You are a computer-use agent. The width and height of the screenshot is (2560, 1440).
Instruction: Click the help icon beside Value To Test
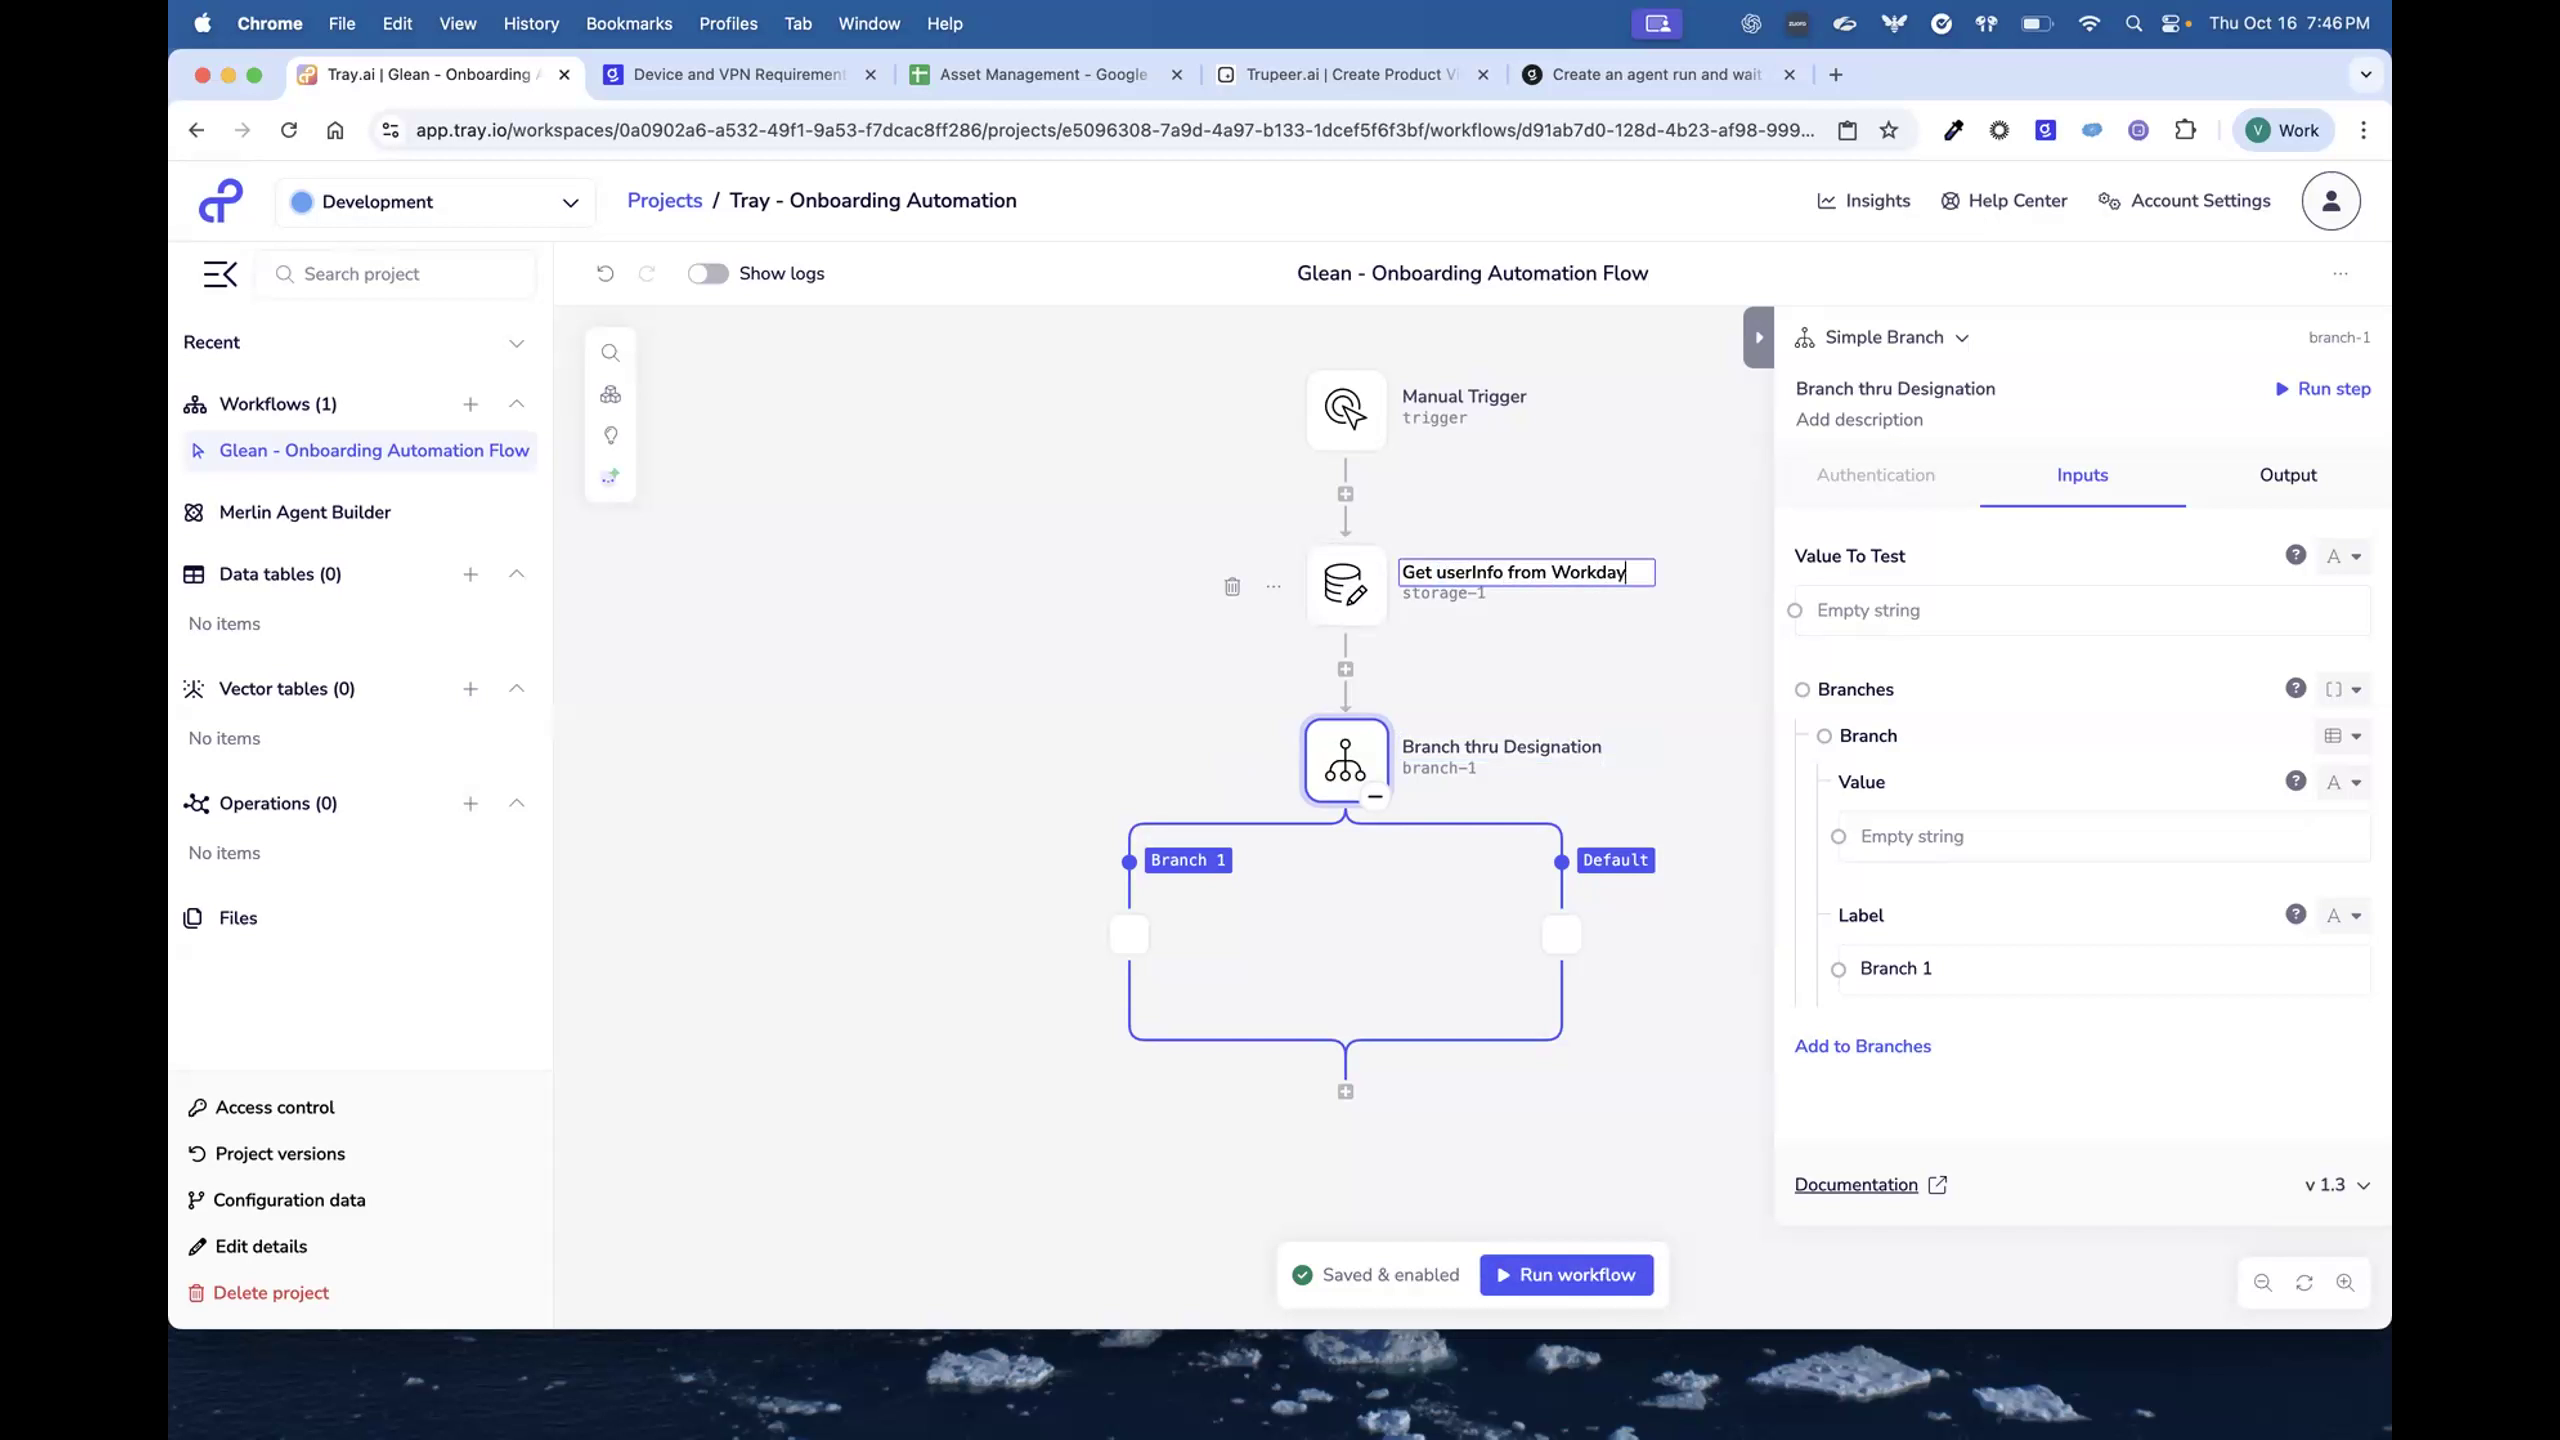click(x=2295, y=555)
